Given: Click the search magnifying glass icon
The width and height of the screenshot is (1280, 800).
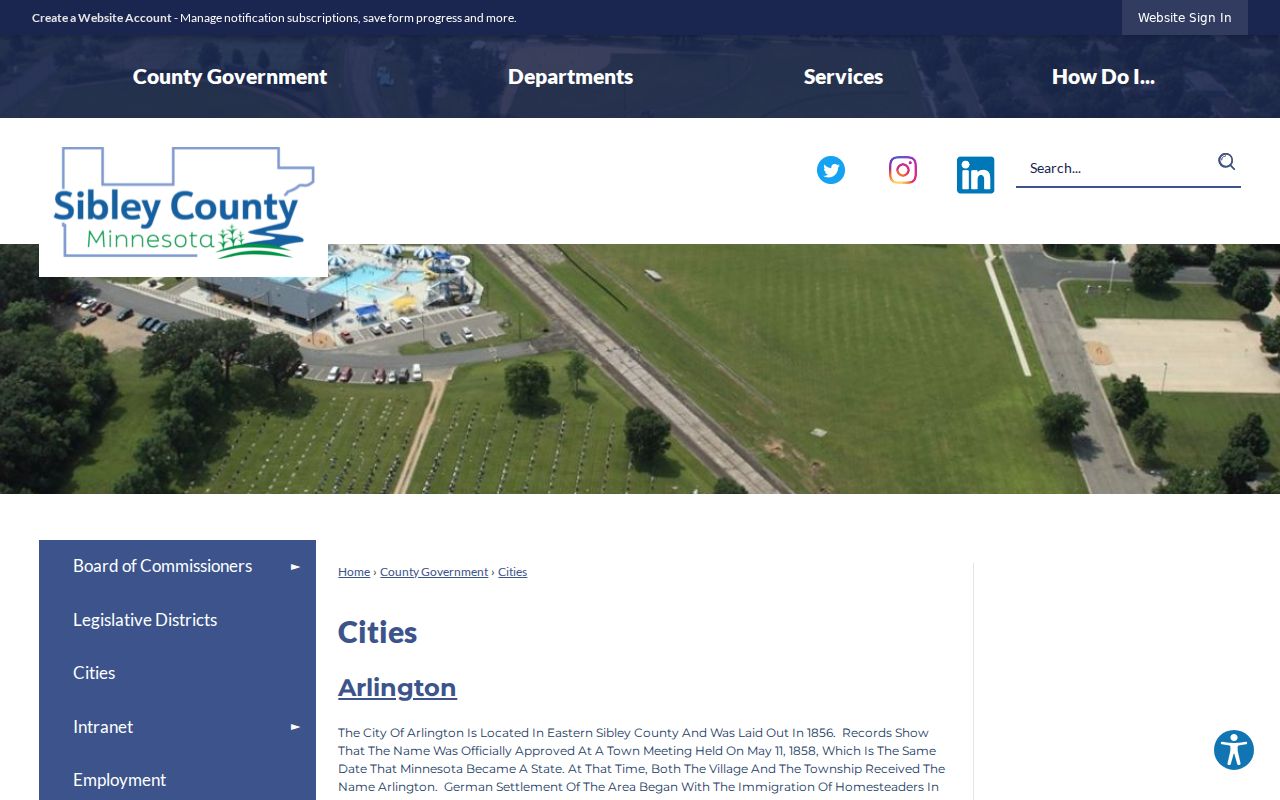Looking at the screenshot, I should tap(1226, 162).
